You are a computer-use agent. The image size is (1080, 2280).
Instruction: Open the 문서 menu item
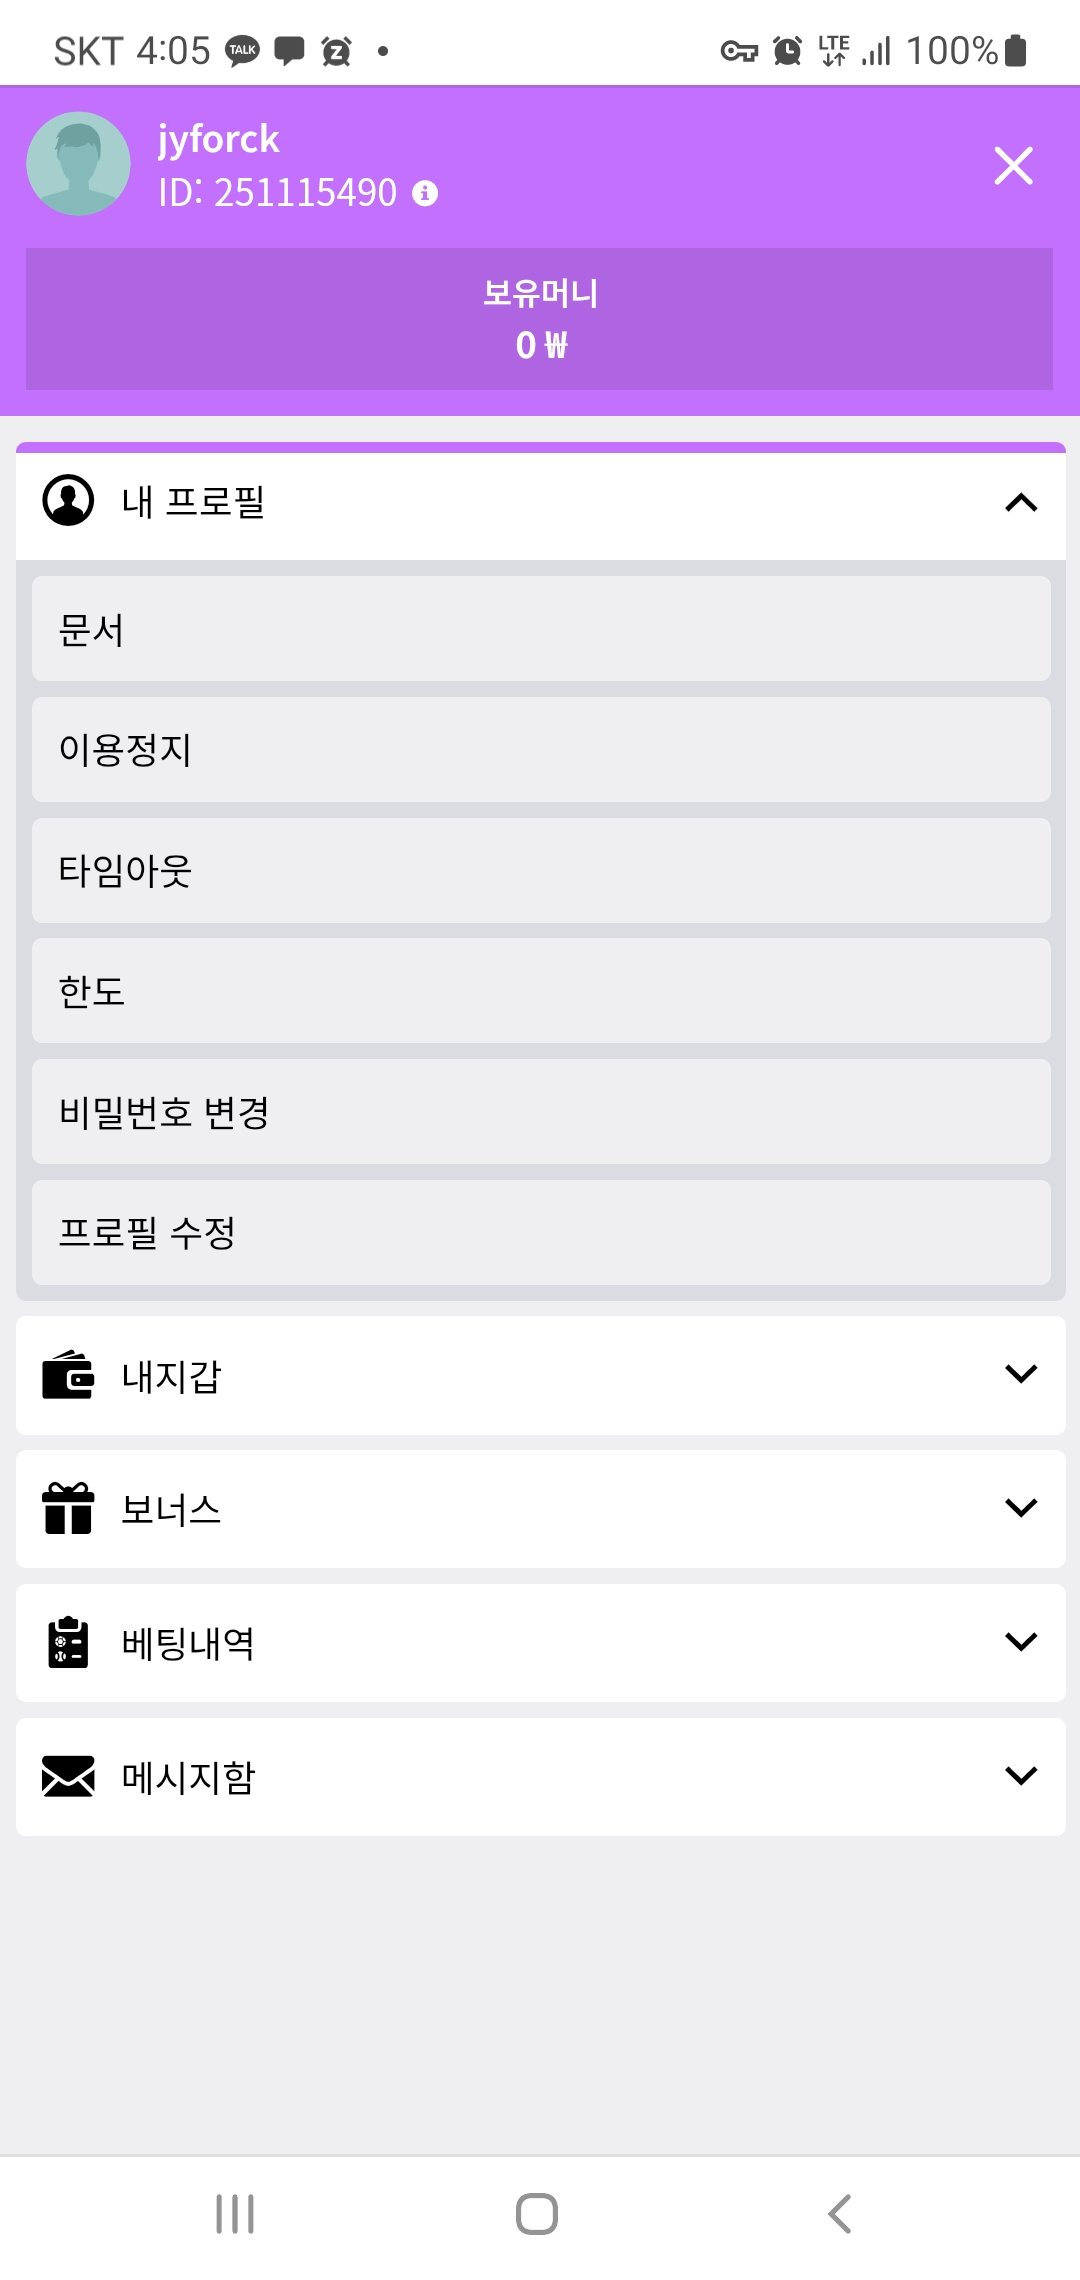(x=540, y=629)
